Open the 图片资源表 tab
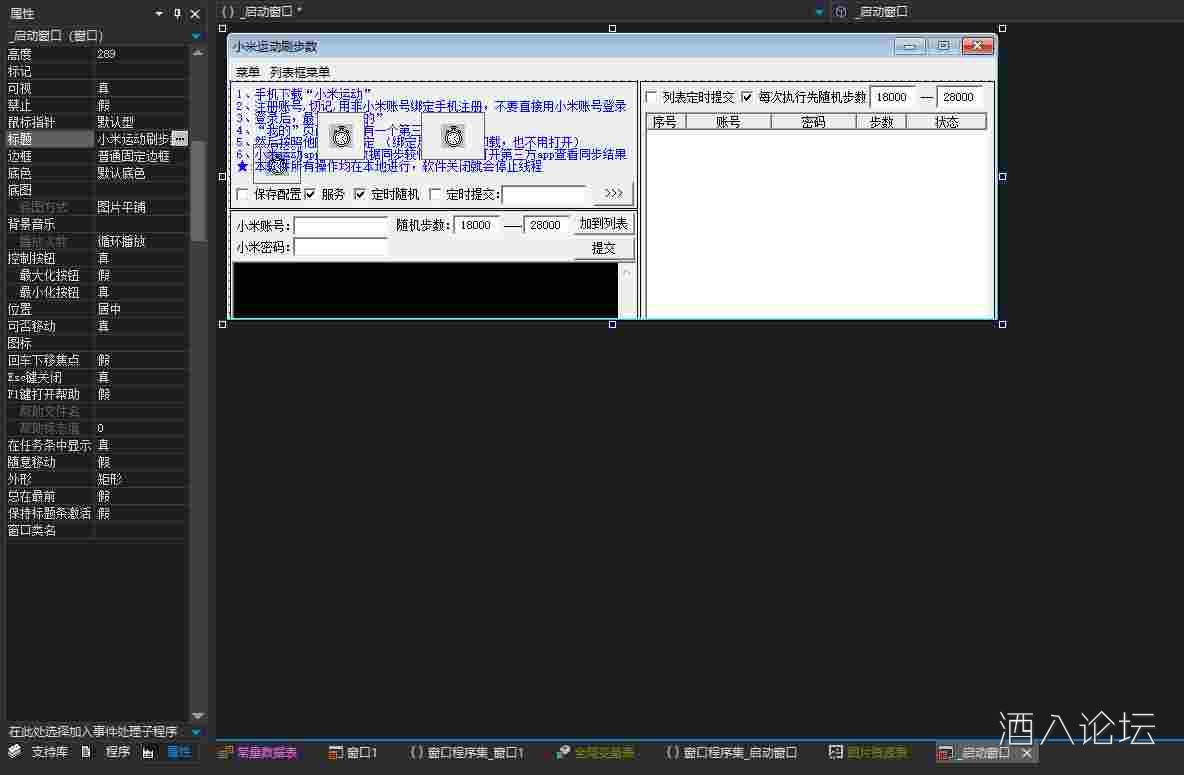 (868, 752)
